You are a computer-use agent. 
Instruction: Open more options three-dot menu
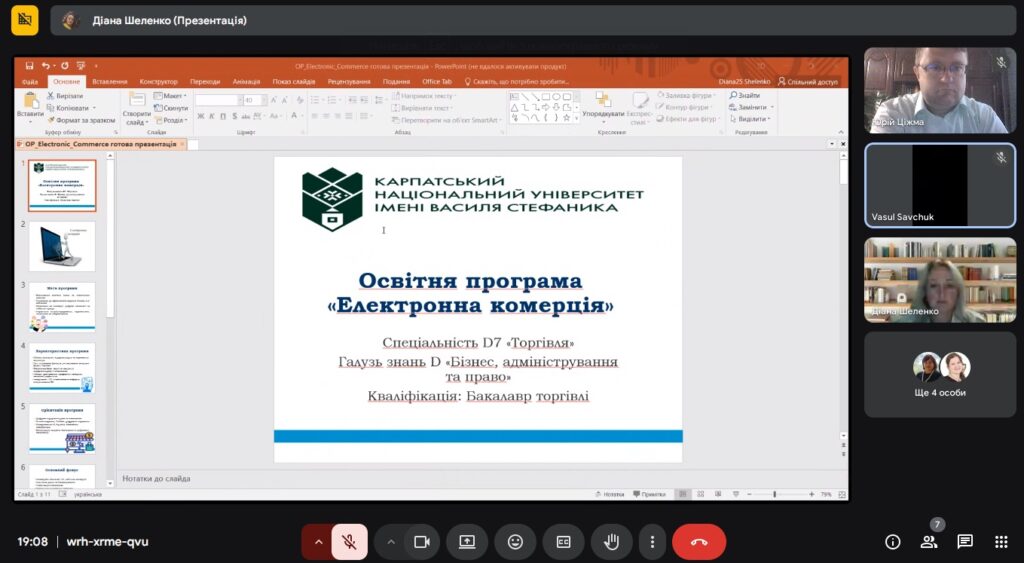click(652, 542)
